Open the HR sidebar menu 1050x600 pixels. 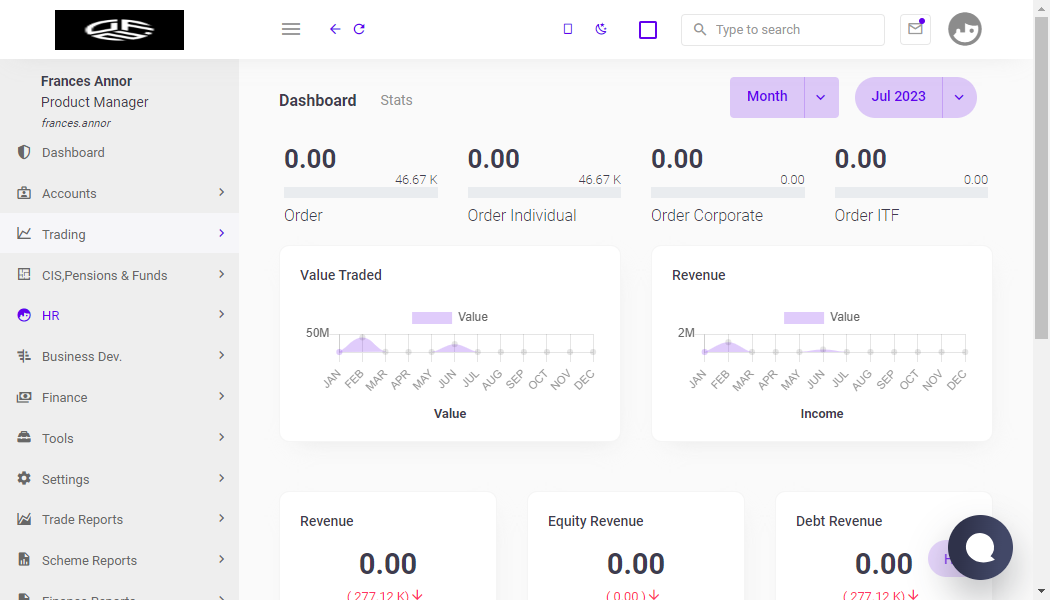click(119, 315)
